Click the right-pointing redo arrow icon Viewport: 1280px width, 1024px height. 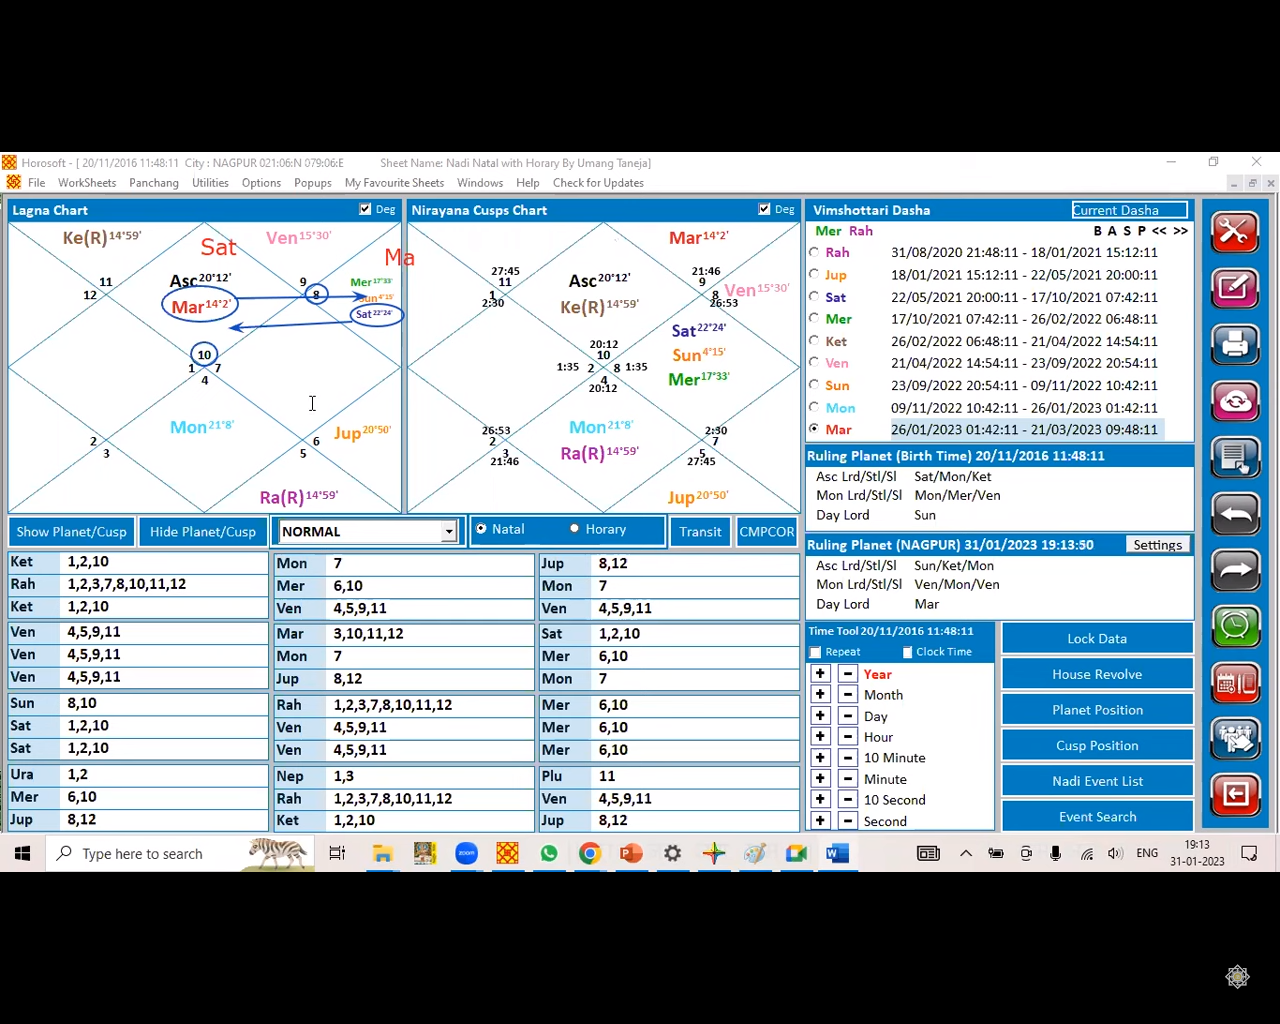click(x=1235, y=571)
